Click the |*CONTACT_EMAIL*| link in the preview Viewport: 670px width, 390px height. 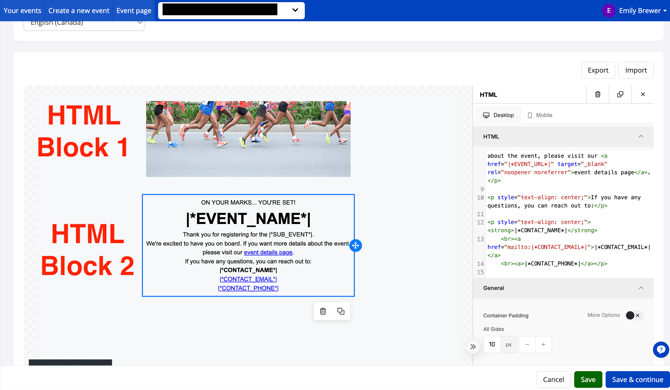pos(248,279)
